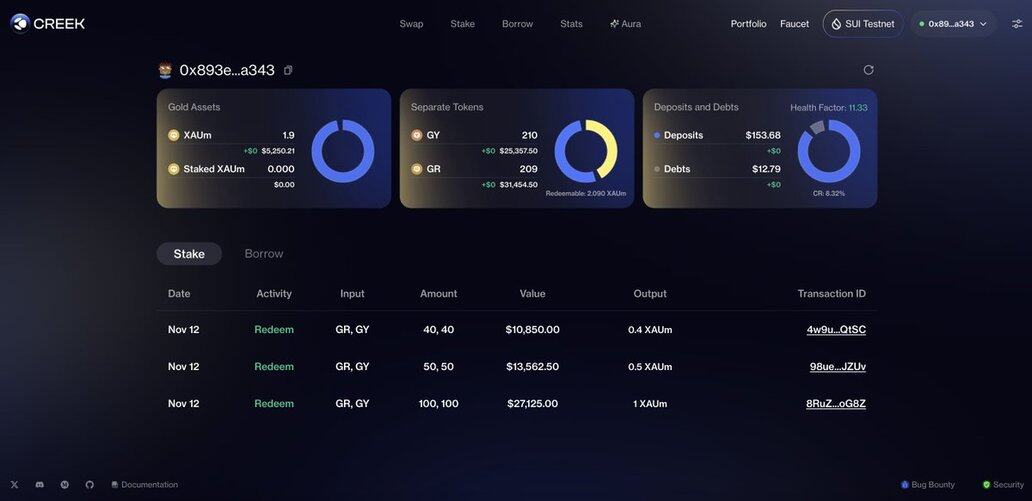Click the refresh portfolio icon
The image size is (1032, 501).
pos(868,70)
